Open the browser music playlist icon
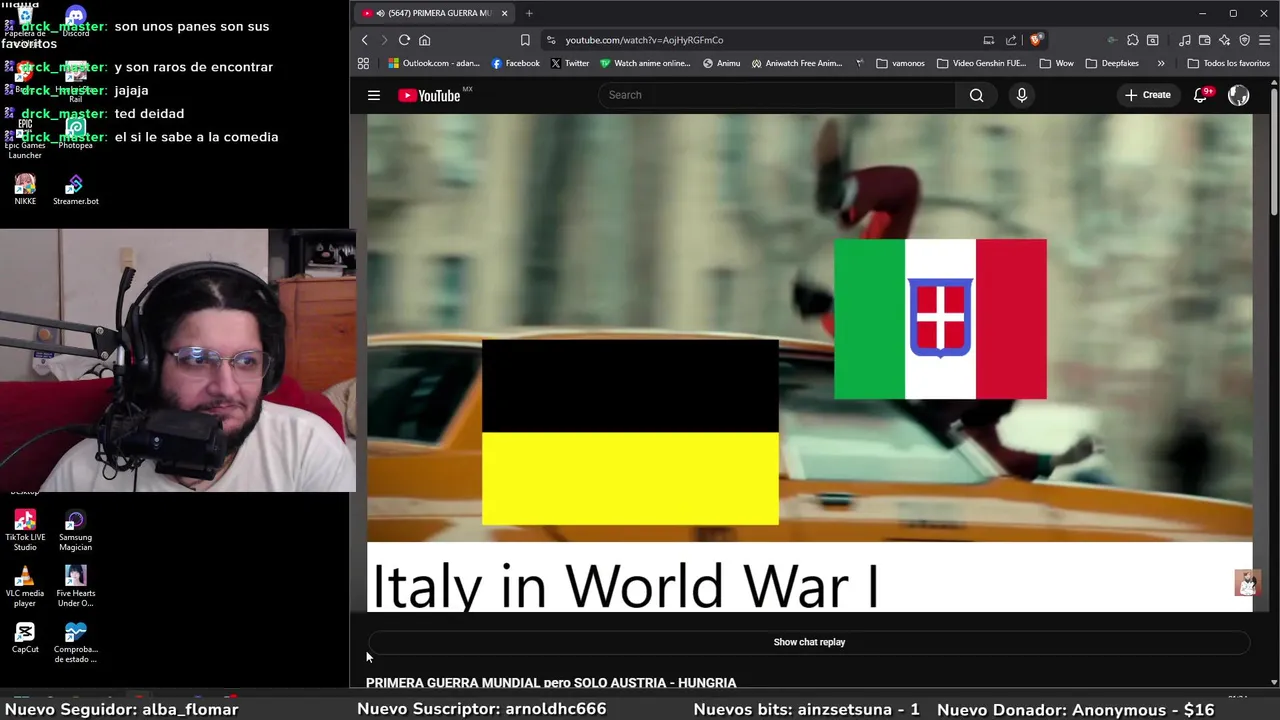Viewport: 1280px width, 720px height. click(1185, 40)
